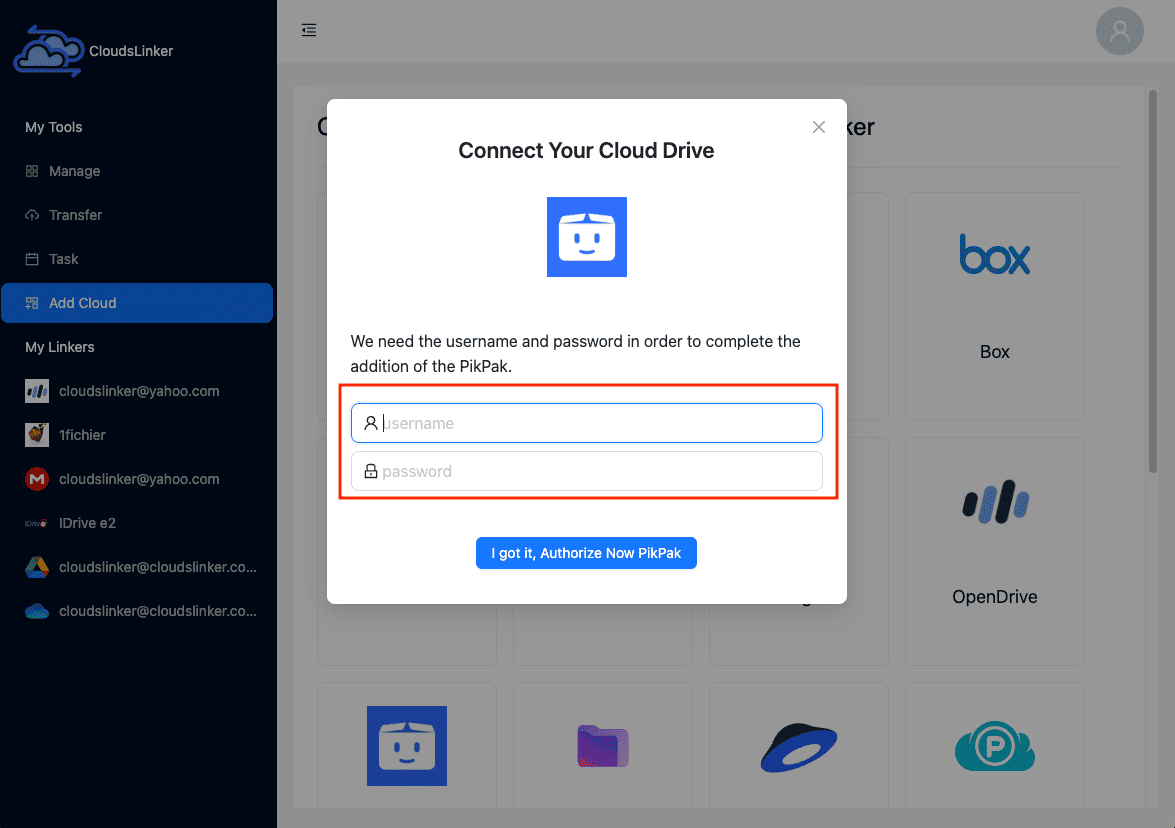Click the OneDrive blue cloud icon
The height and width of the screenshot is (828, 1175).
[x=37, y=611]
